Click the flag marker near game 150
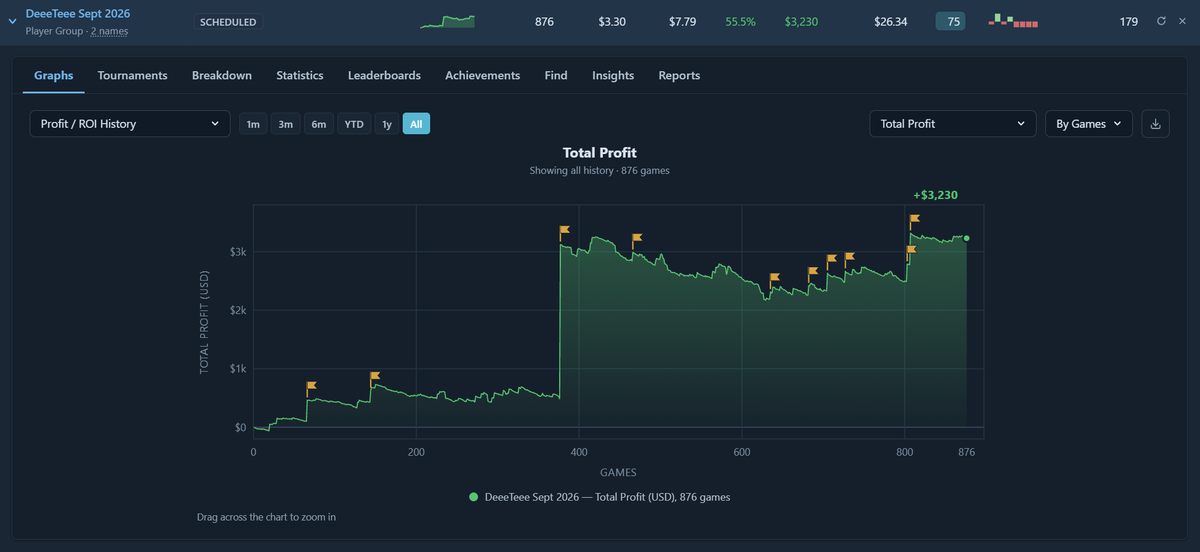The width and height of the screenshot is (1200, 552). [x=374, y=377]
